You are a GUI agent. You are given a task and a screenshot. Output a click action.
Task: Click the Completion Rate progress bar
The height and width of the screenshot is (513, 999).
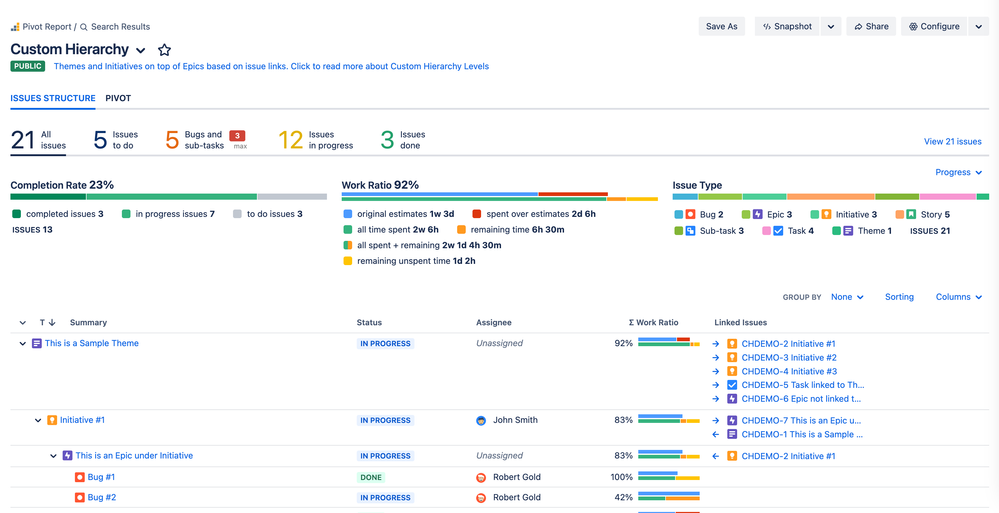(x=168, y=197)
